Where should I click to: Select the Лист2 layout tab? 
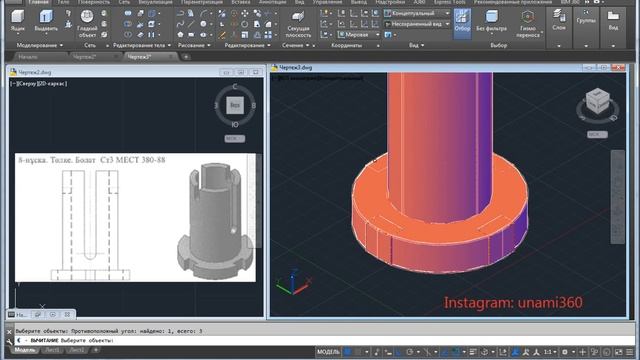[77, 350]
